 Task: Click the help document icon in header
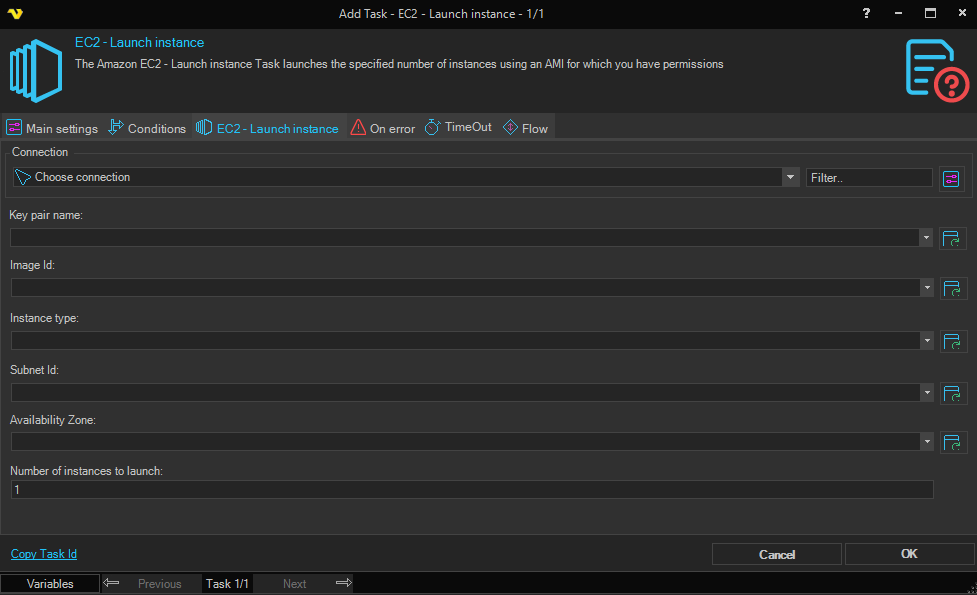pos(936,68)
